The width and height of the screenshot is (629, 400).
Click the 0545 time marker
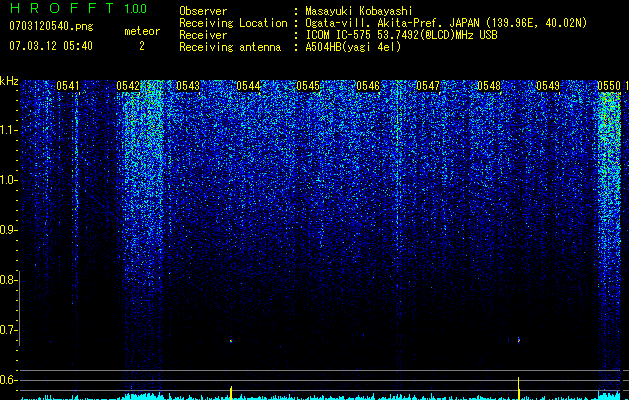(308, 86)
